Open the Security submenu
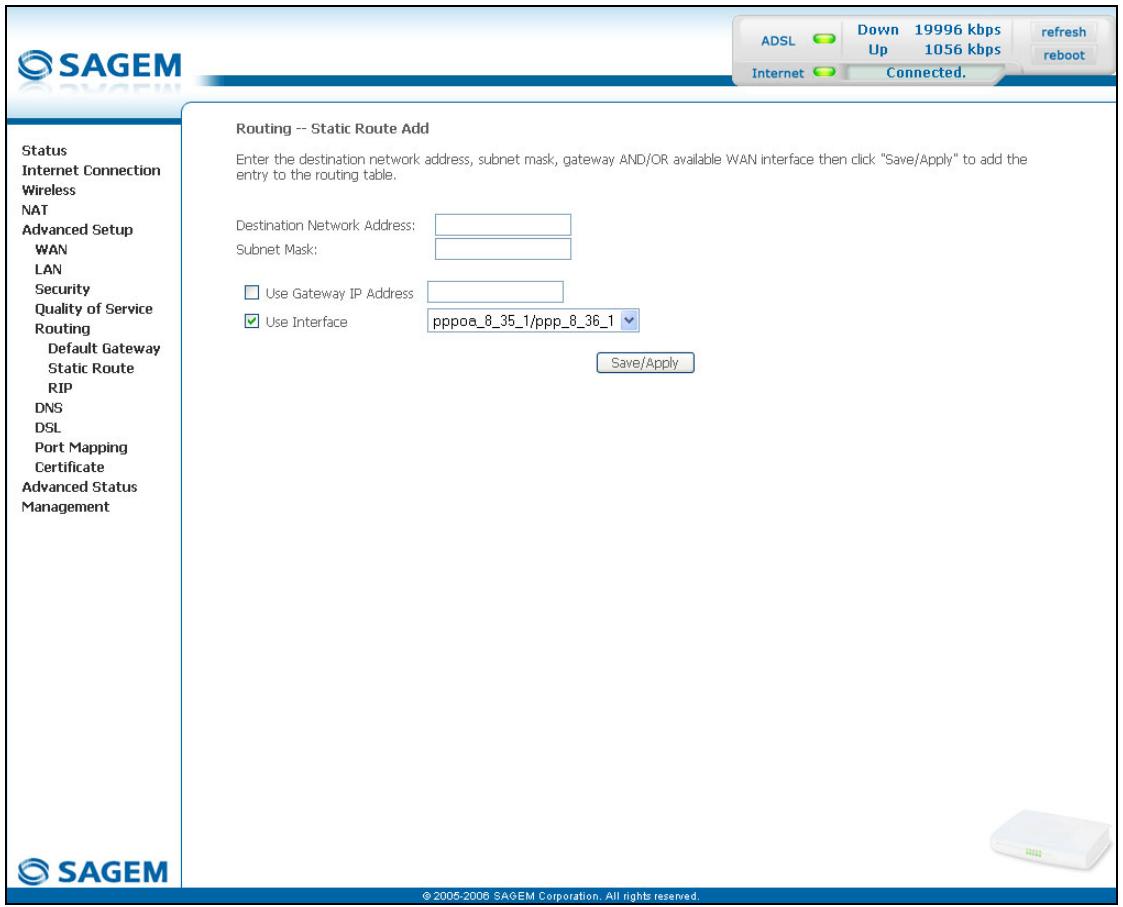 (62, 289)
